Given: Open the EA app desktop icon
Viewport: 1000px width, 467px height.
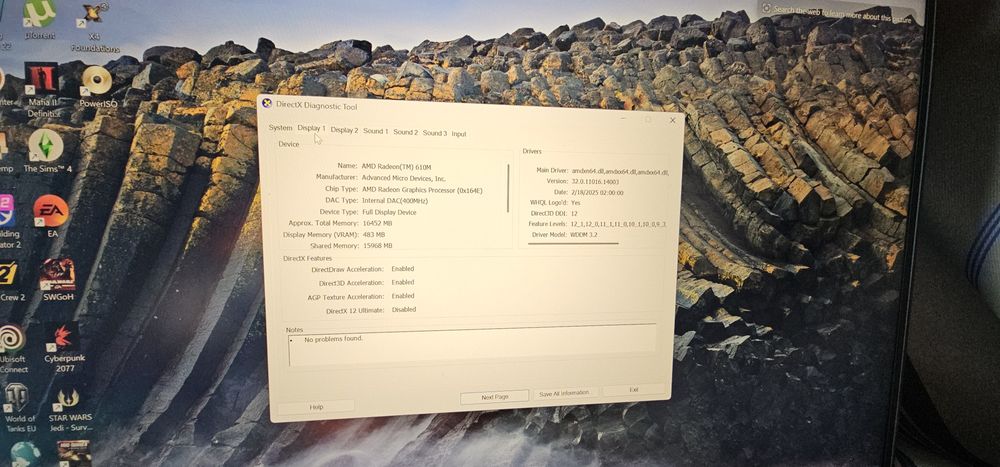Looking at the screenshot, I should click(51, 216).
